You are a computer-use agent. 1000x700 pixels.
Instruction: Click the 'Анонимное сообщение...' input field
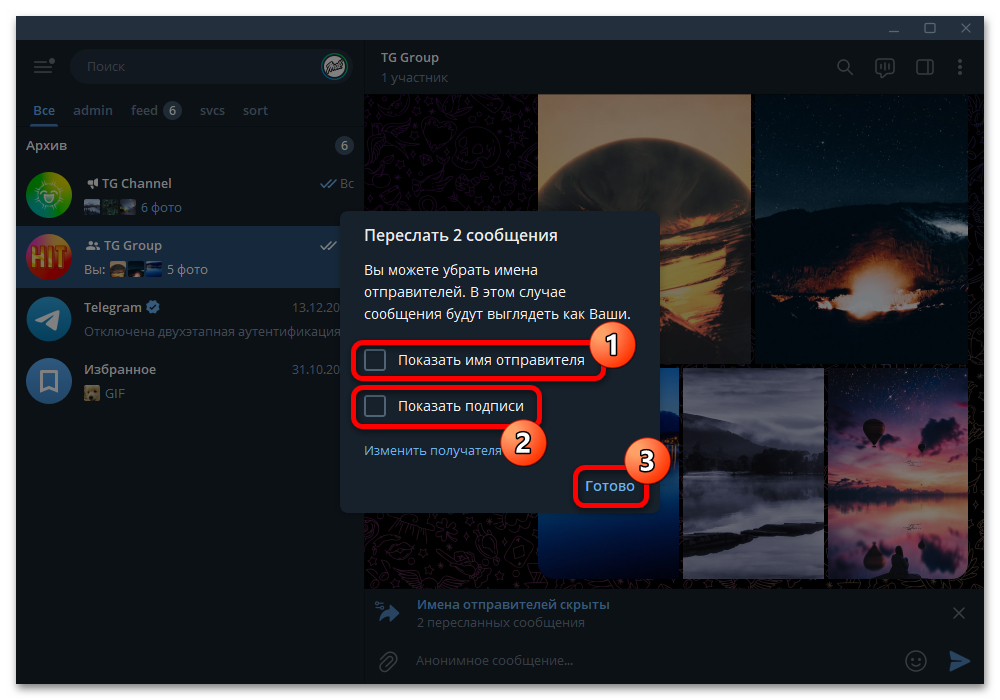654,661
